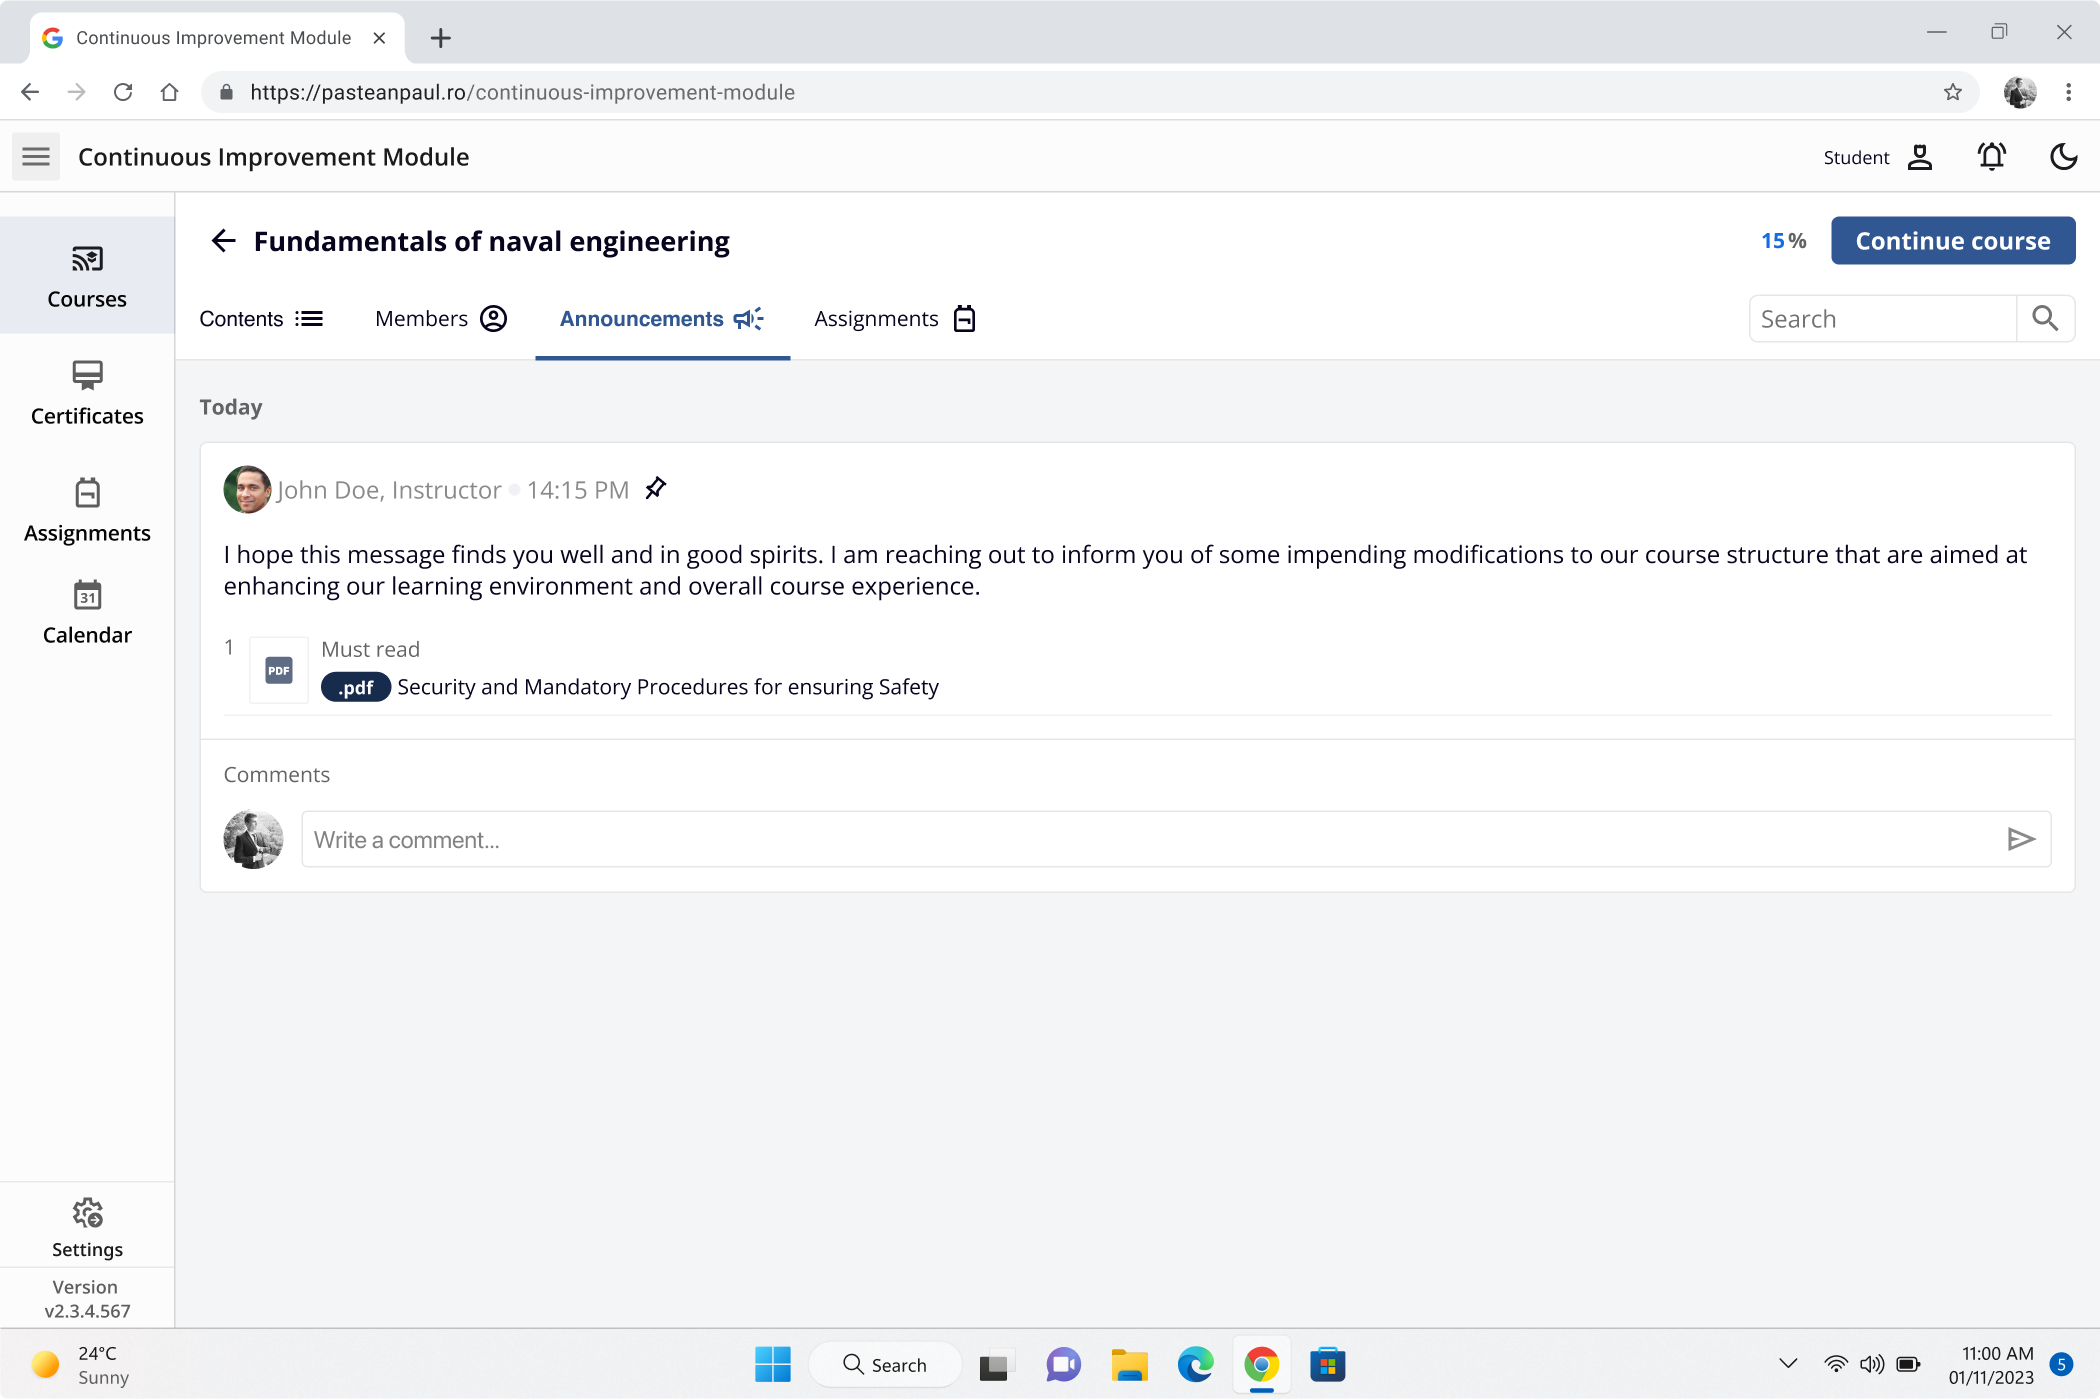This screenshot has width=2100, height=1399.
Task: Open Security and Mandatory Procedures PDF
Action: click(x=667, y=687)
